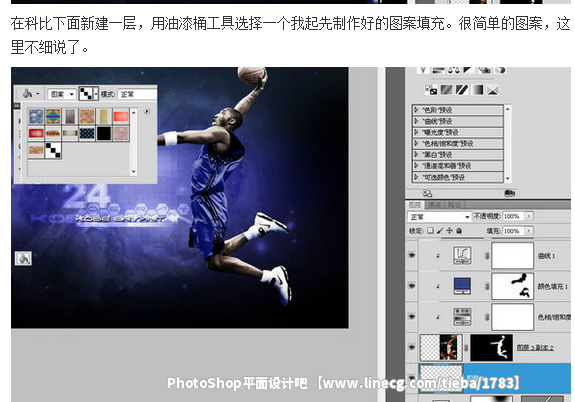Click the Adjustments panel bottom-left icon
This screenshot has width=575, height=402.
coord(428,193)
